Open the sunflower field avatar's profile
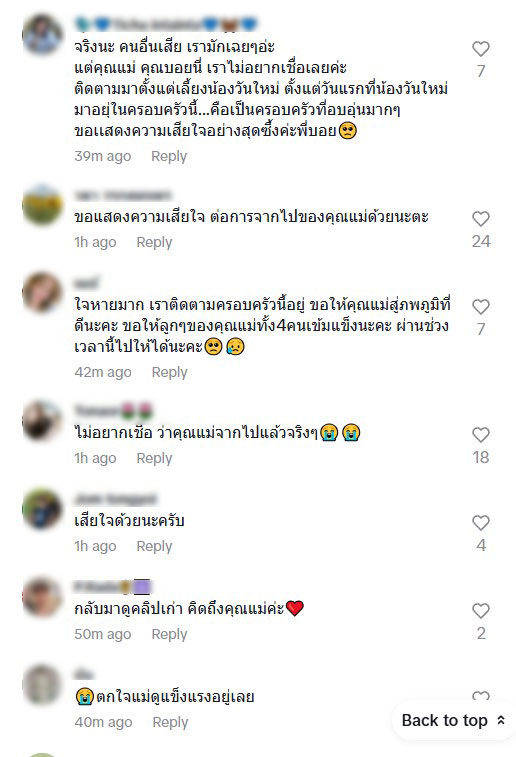This screenshot has width=516, height=757. tap(42, 205)
